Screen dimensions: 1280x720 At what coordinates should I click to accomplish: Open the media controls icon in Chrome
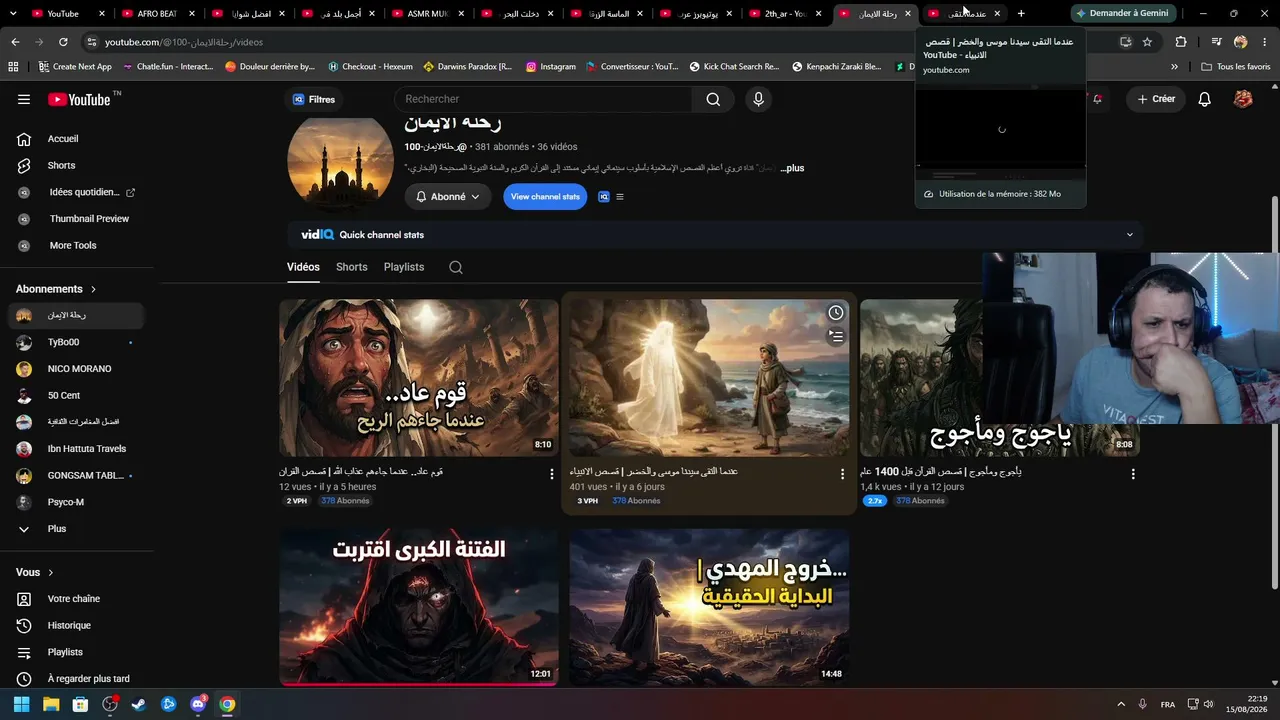[x=1216, y=42]
